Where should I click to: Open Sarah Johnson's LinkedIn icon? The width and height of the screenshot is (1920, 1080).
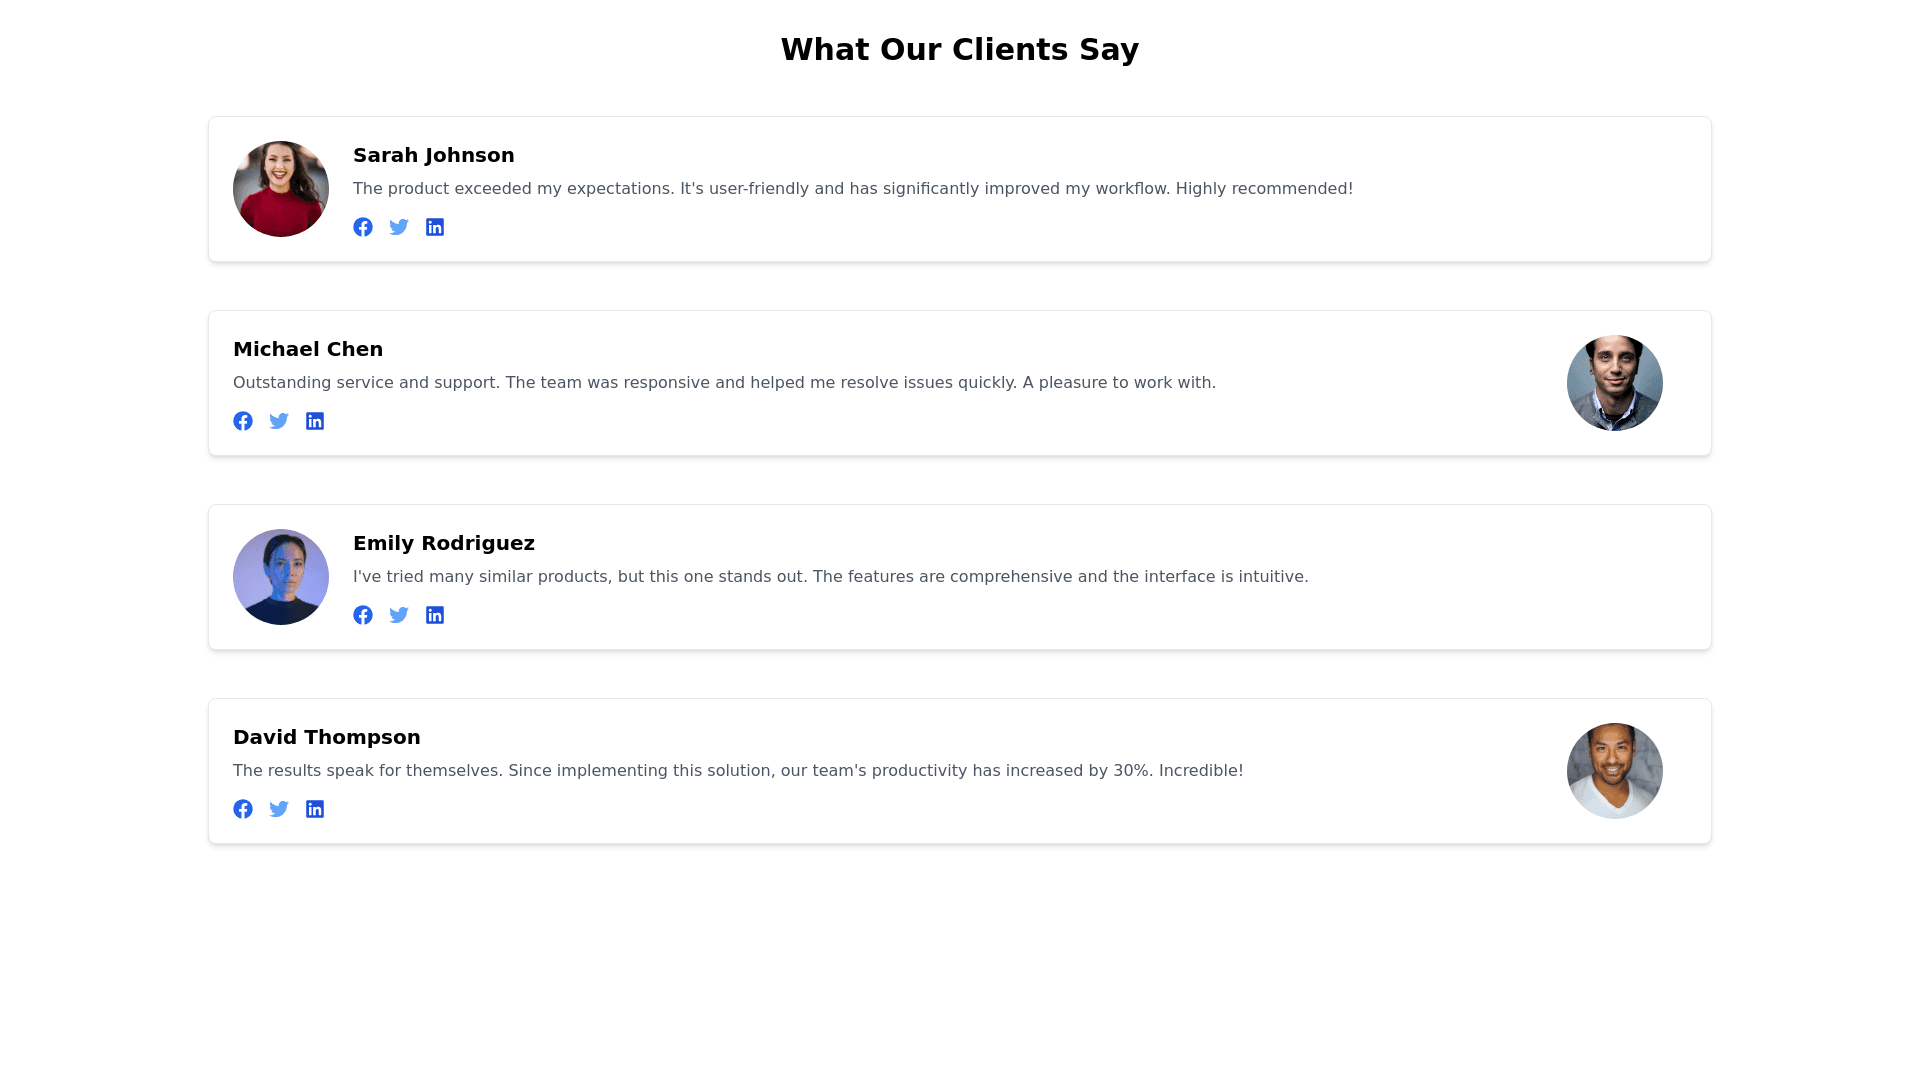tap(435, 227)
